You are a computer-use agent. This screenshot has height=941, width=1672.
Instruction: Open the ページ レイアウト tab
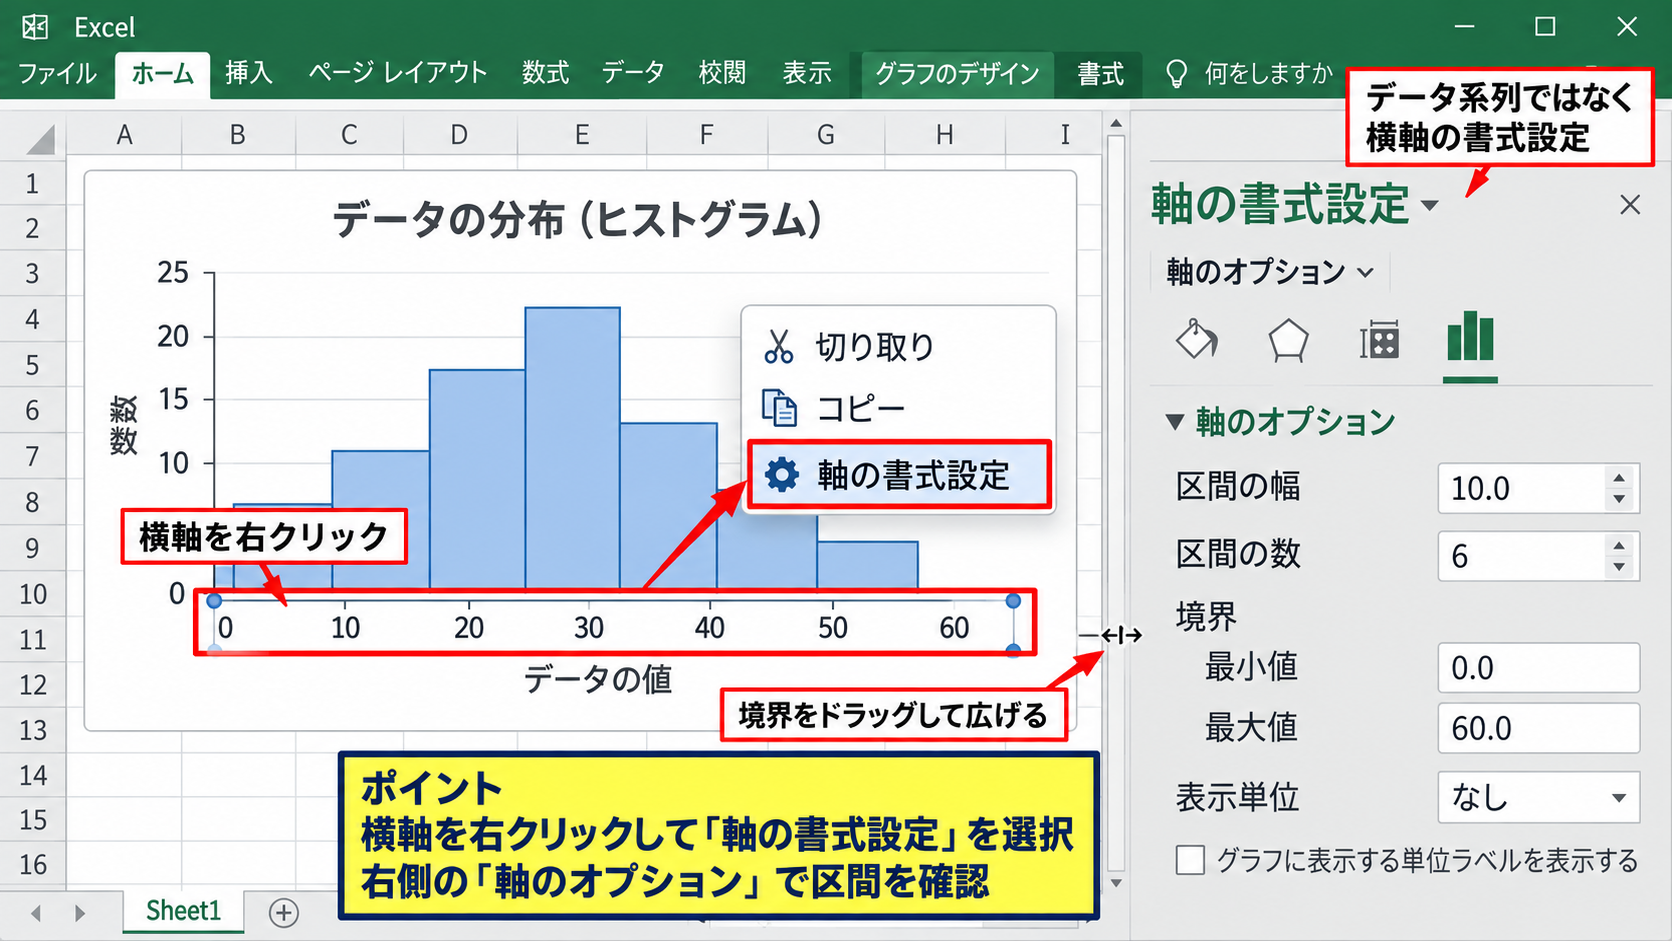click(x=397, y=73)
